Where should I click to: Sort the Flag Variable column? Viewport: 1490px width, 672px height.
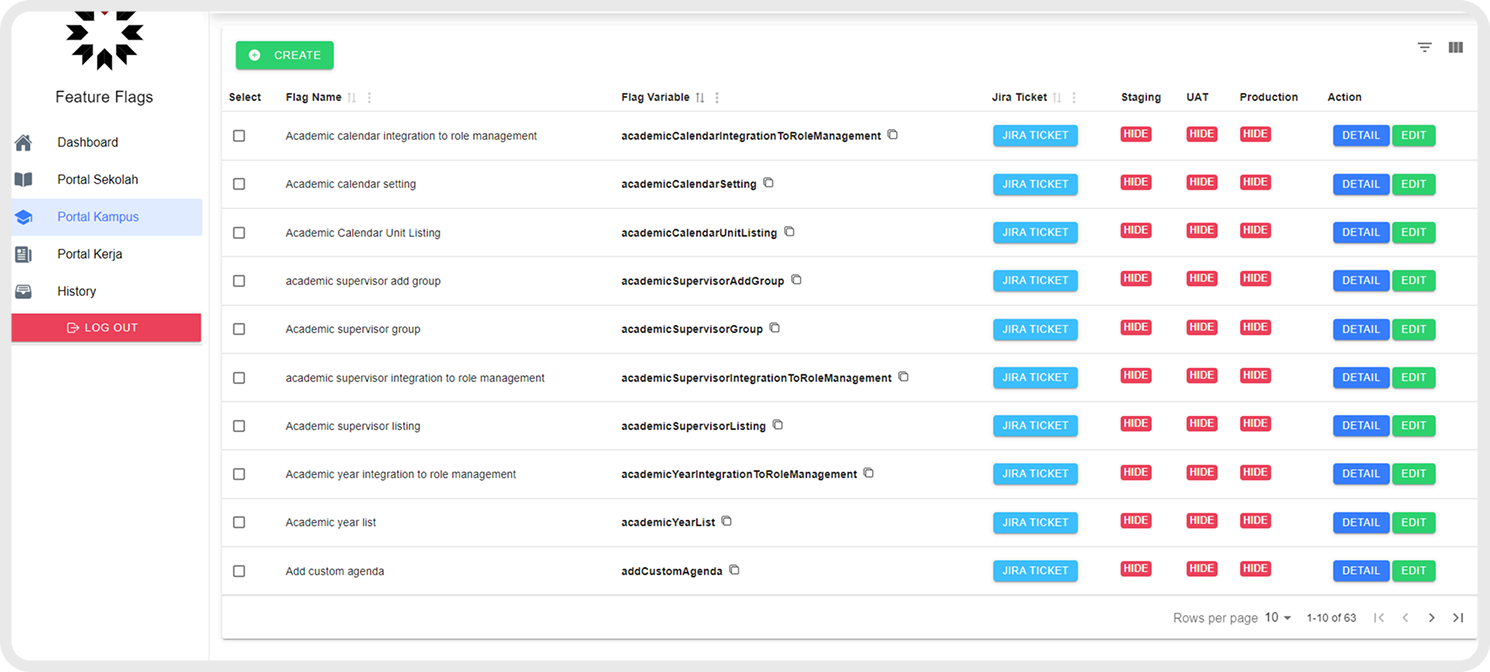pos(698,97)
